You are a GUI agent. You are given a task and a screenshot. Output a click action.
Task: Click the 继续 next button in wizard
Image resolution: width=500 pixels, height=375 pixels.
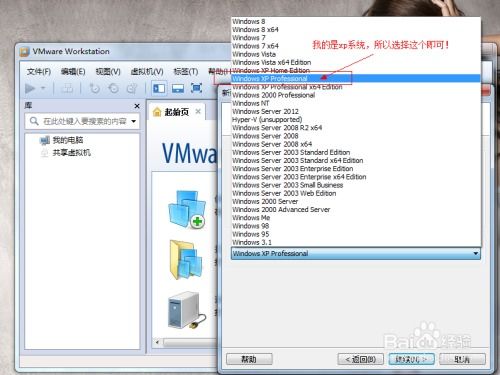[x=411, y=359]
